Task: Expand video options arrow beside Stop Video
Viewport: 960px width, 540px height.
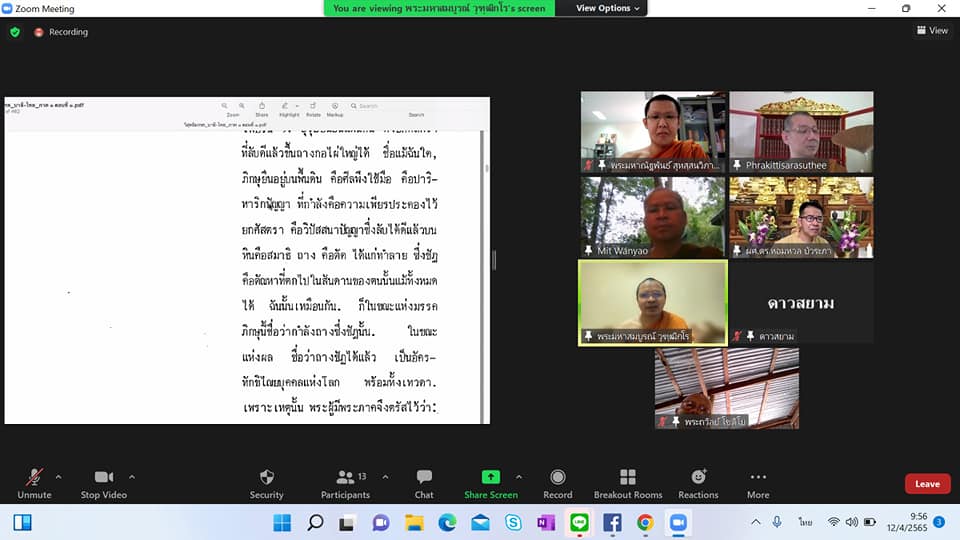Action: tap(132, 477)
